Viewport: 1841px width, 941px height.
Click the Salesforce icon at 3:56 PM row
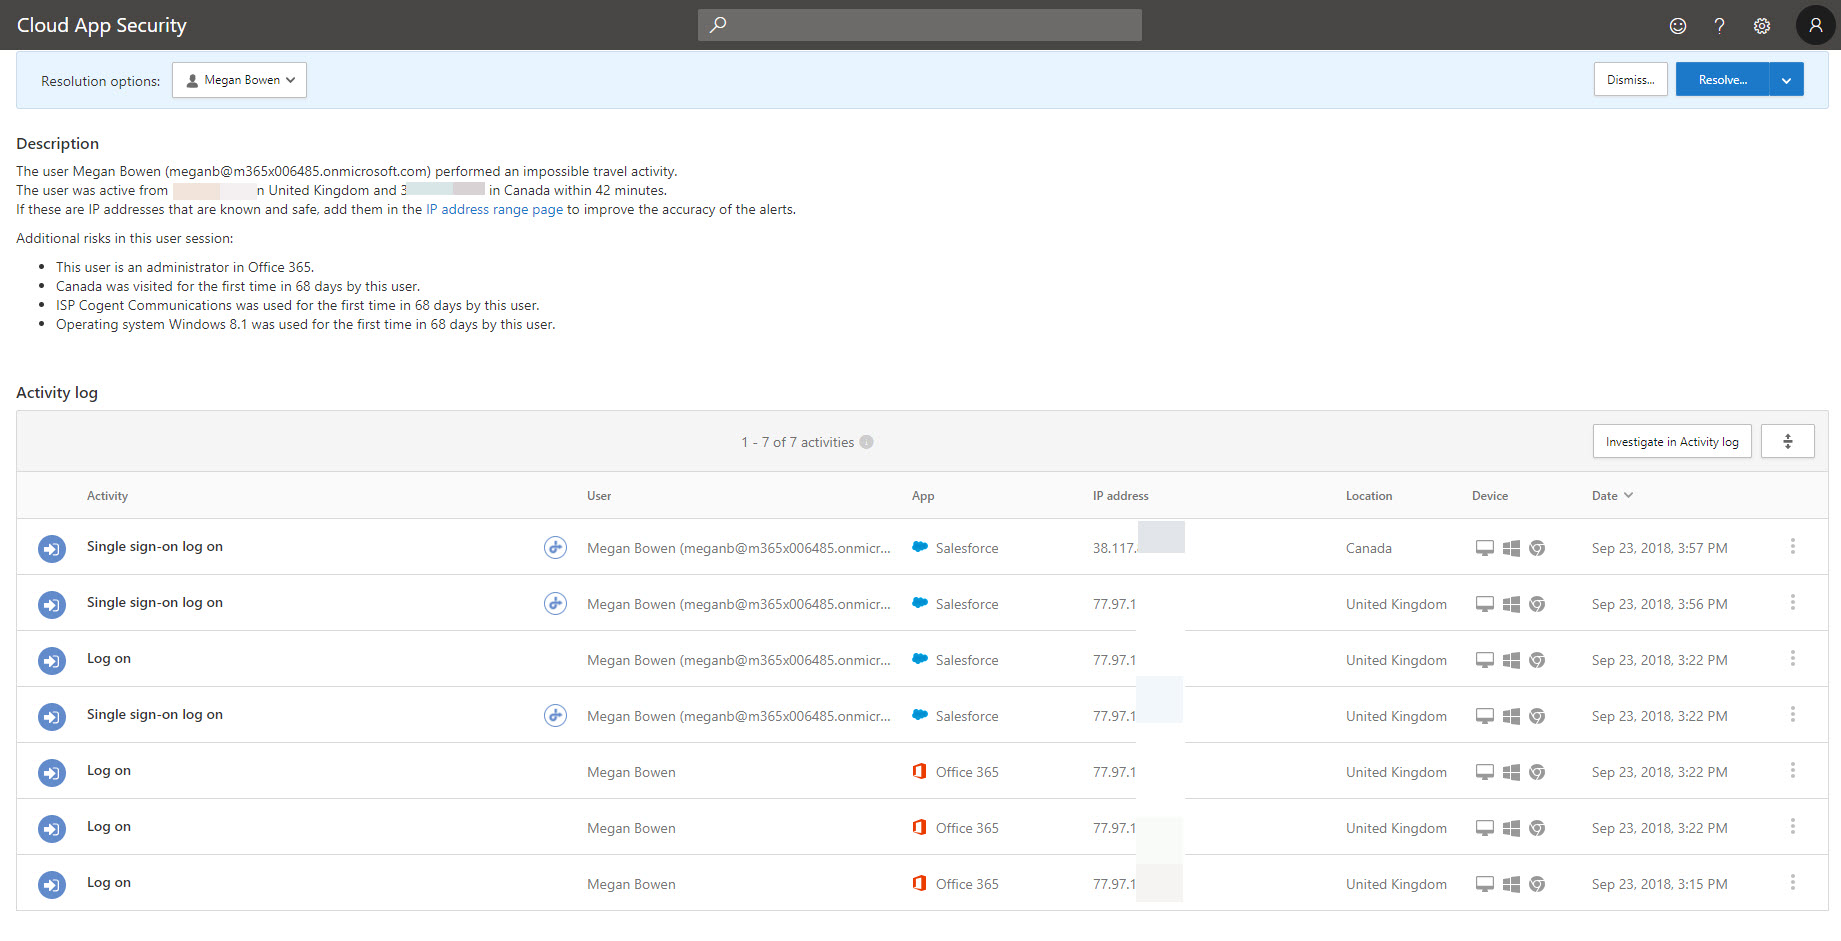point(920,603)
